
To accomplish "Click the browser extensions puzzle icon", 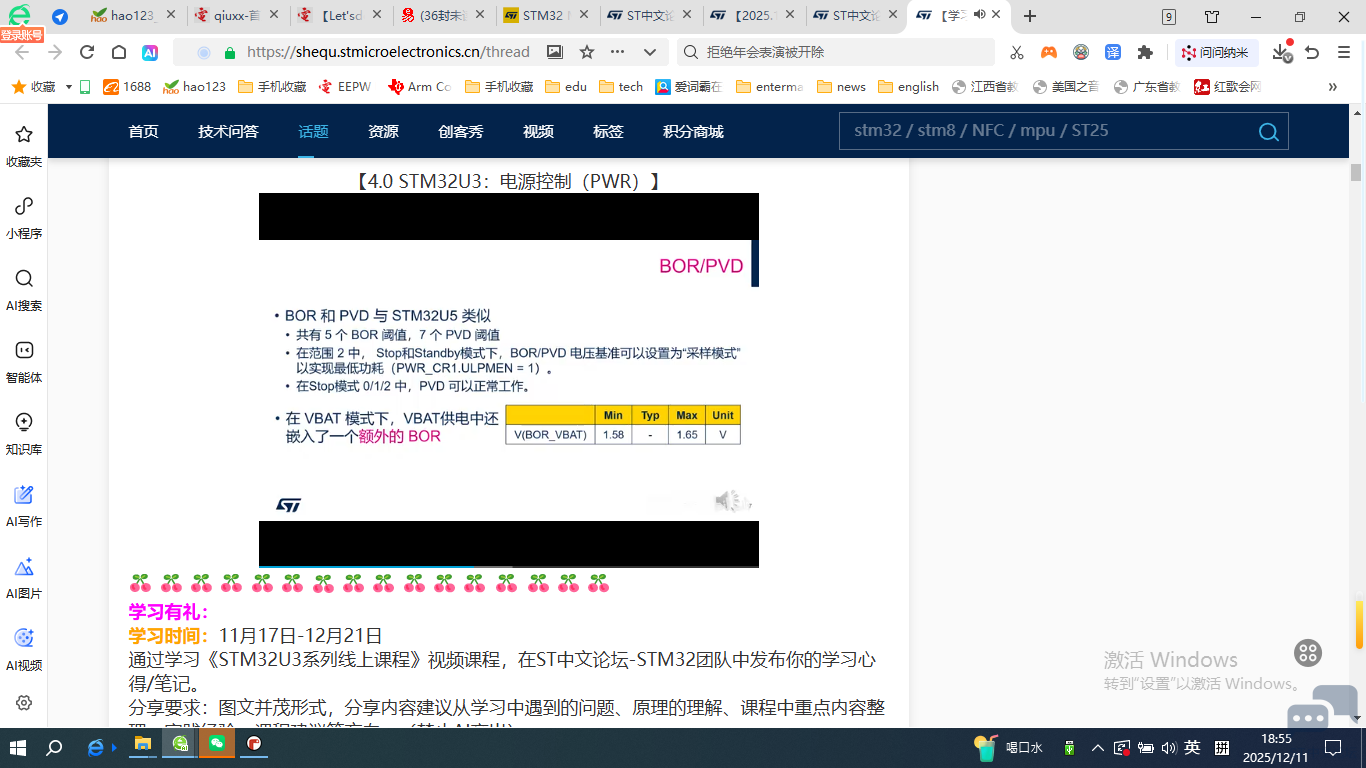I will point(1146,53).
